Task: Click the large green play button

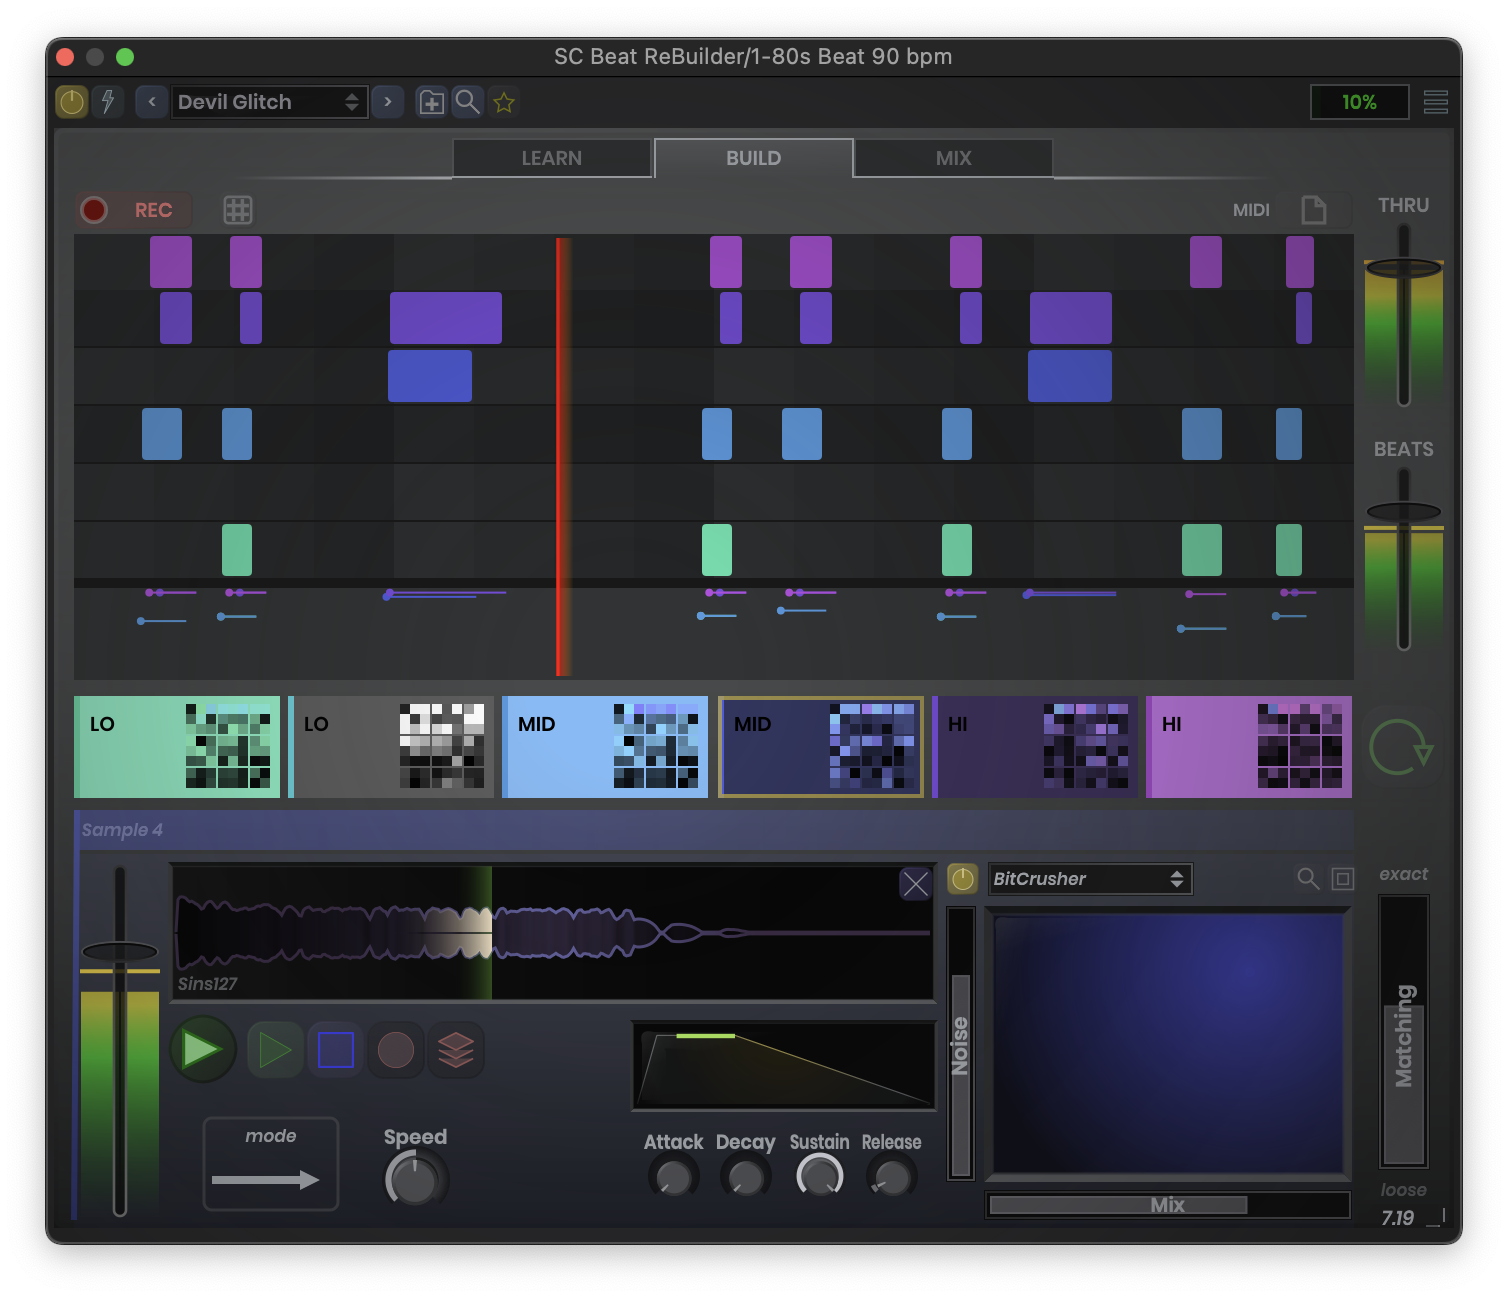Action: coord(202,1050)
